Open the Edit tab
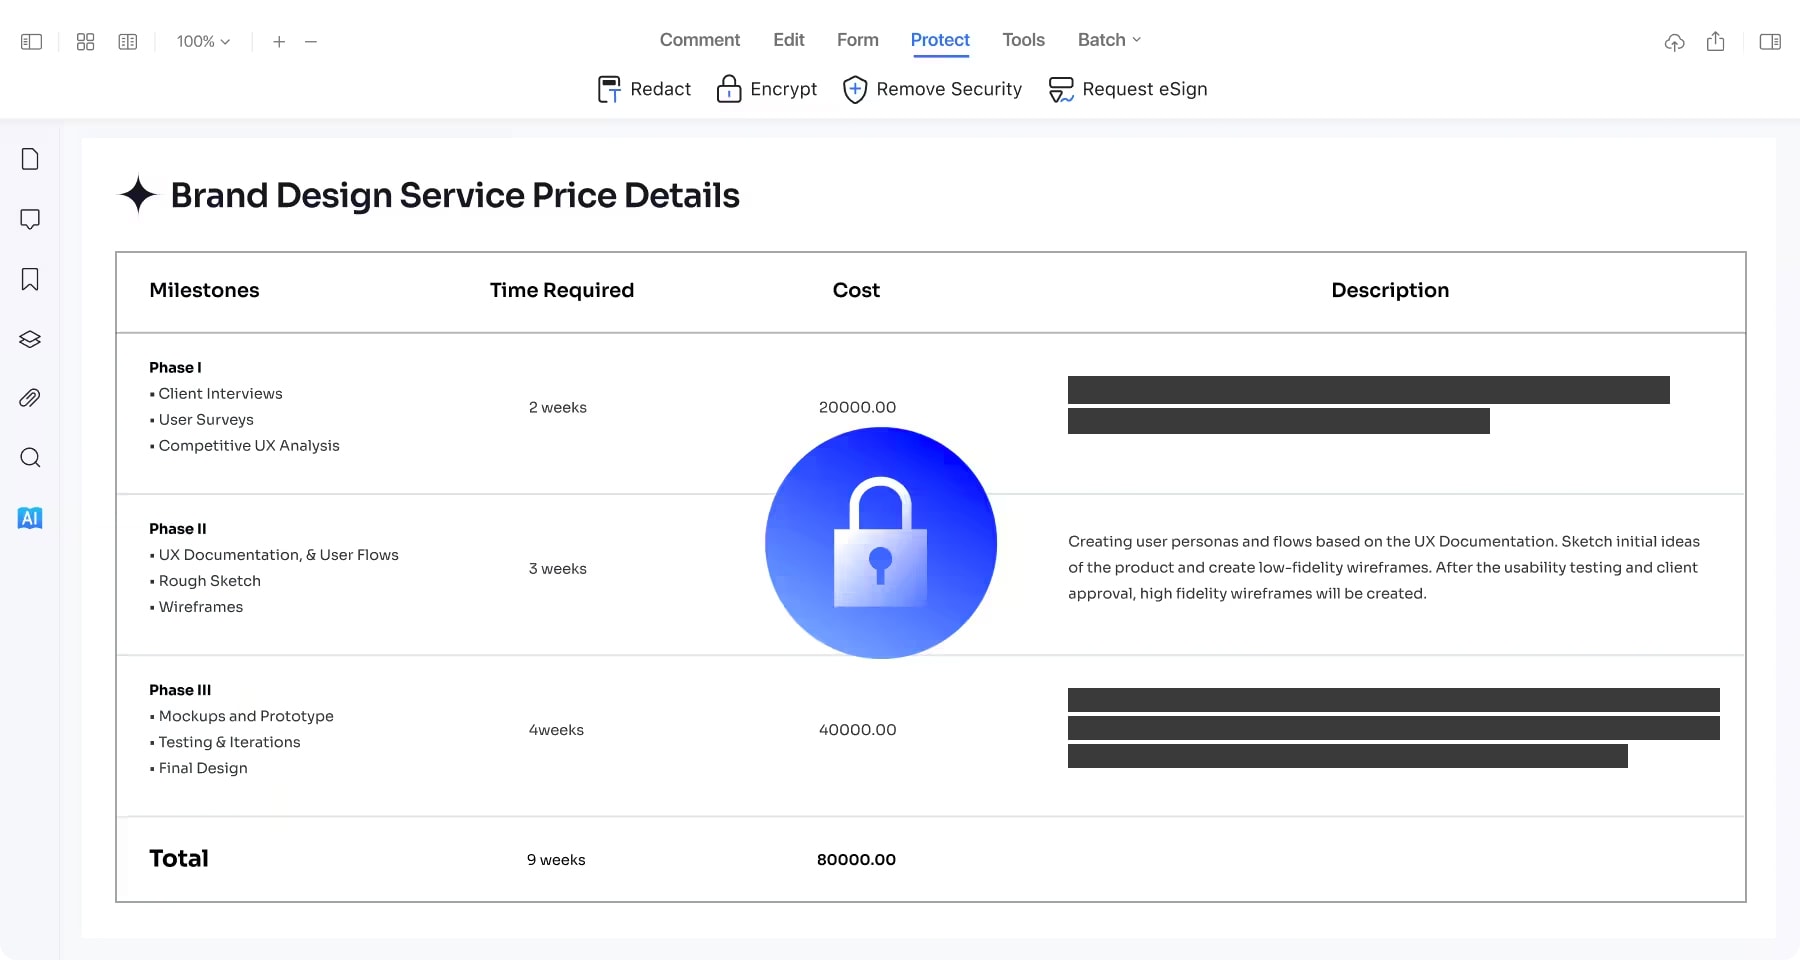This screenshot has height=960, width=1800. click(788, 40)
